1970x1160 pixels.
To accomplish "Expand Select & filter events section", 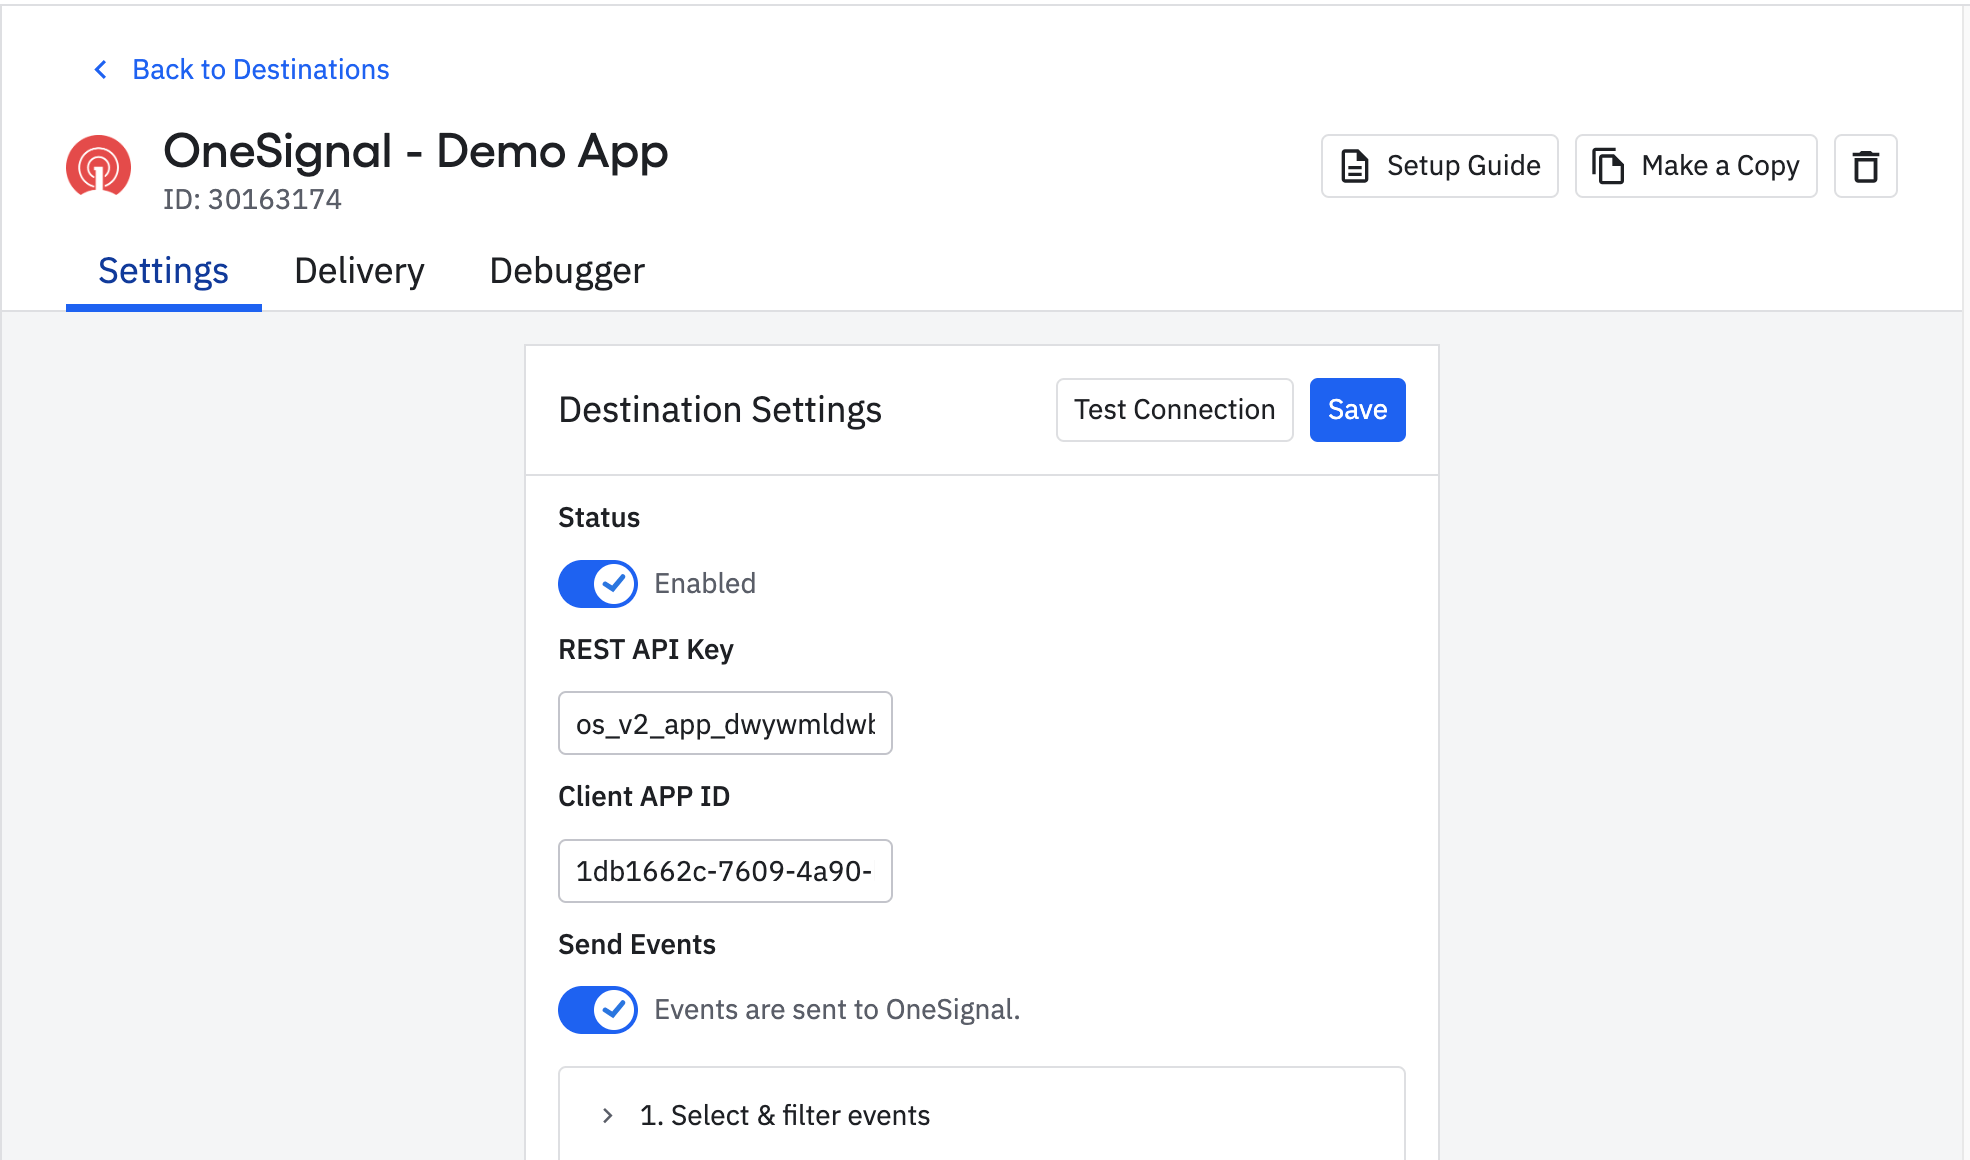I will click(981, 1115).
